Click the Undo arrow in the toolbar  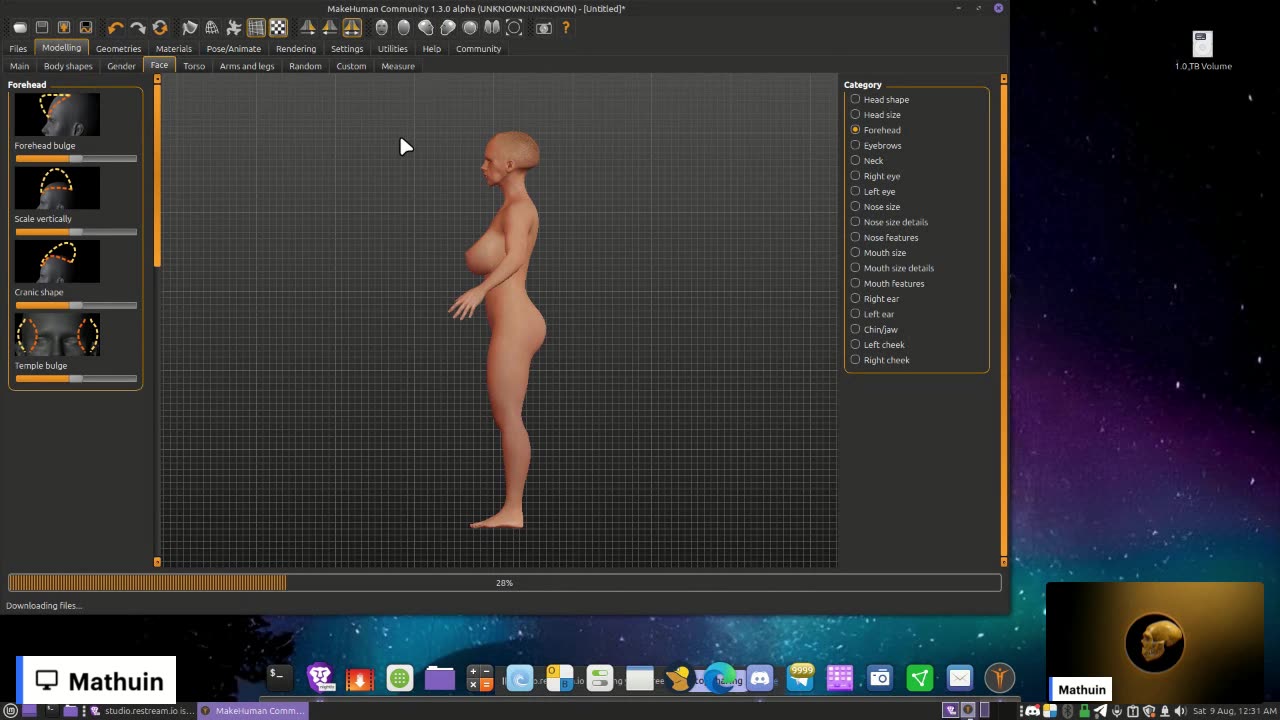coord(116,28)
